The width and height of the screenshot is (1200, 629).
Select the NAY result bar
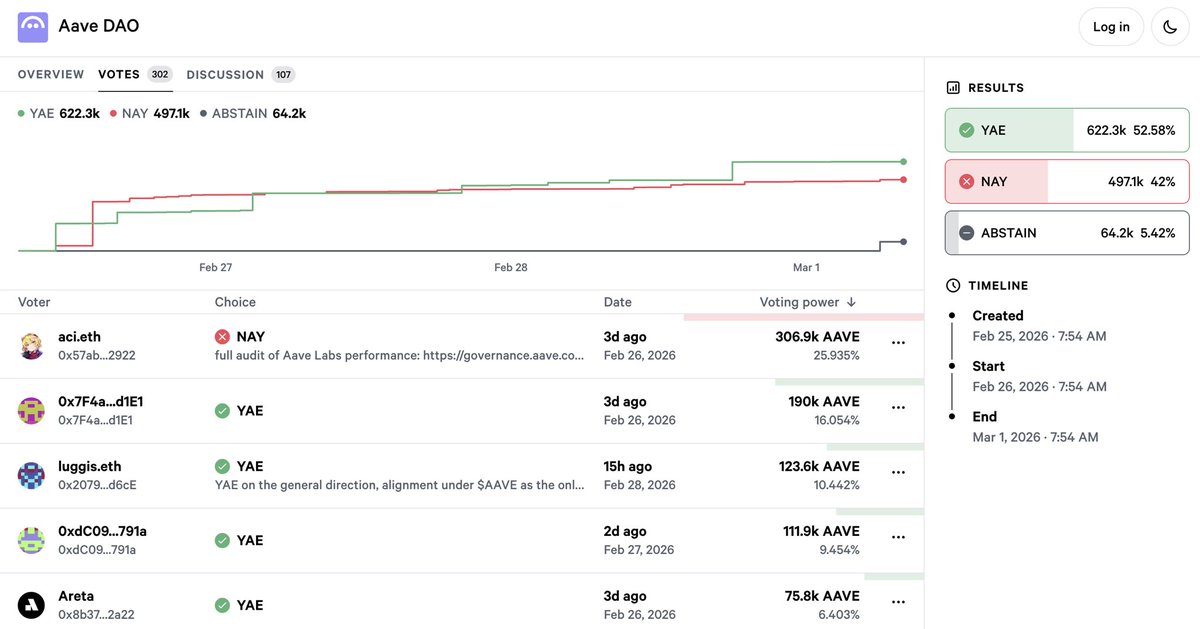[x=1067, y=182]
